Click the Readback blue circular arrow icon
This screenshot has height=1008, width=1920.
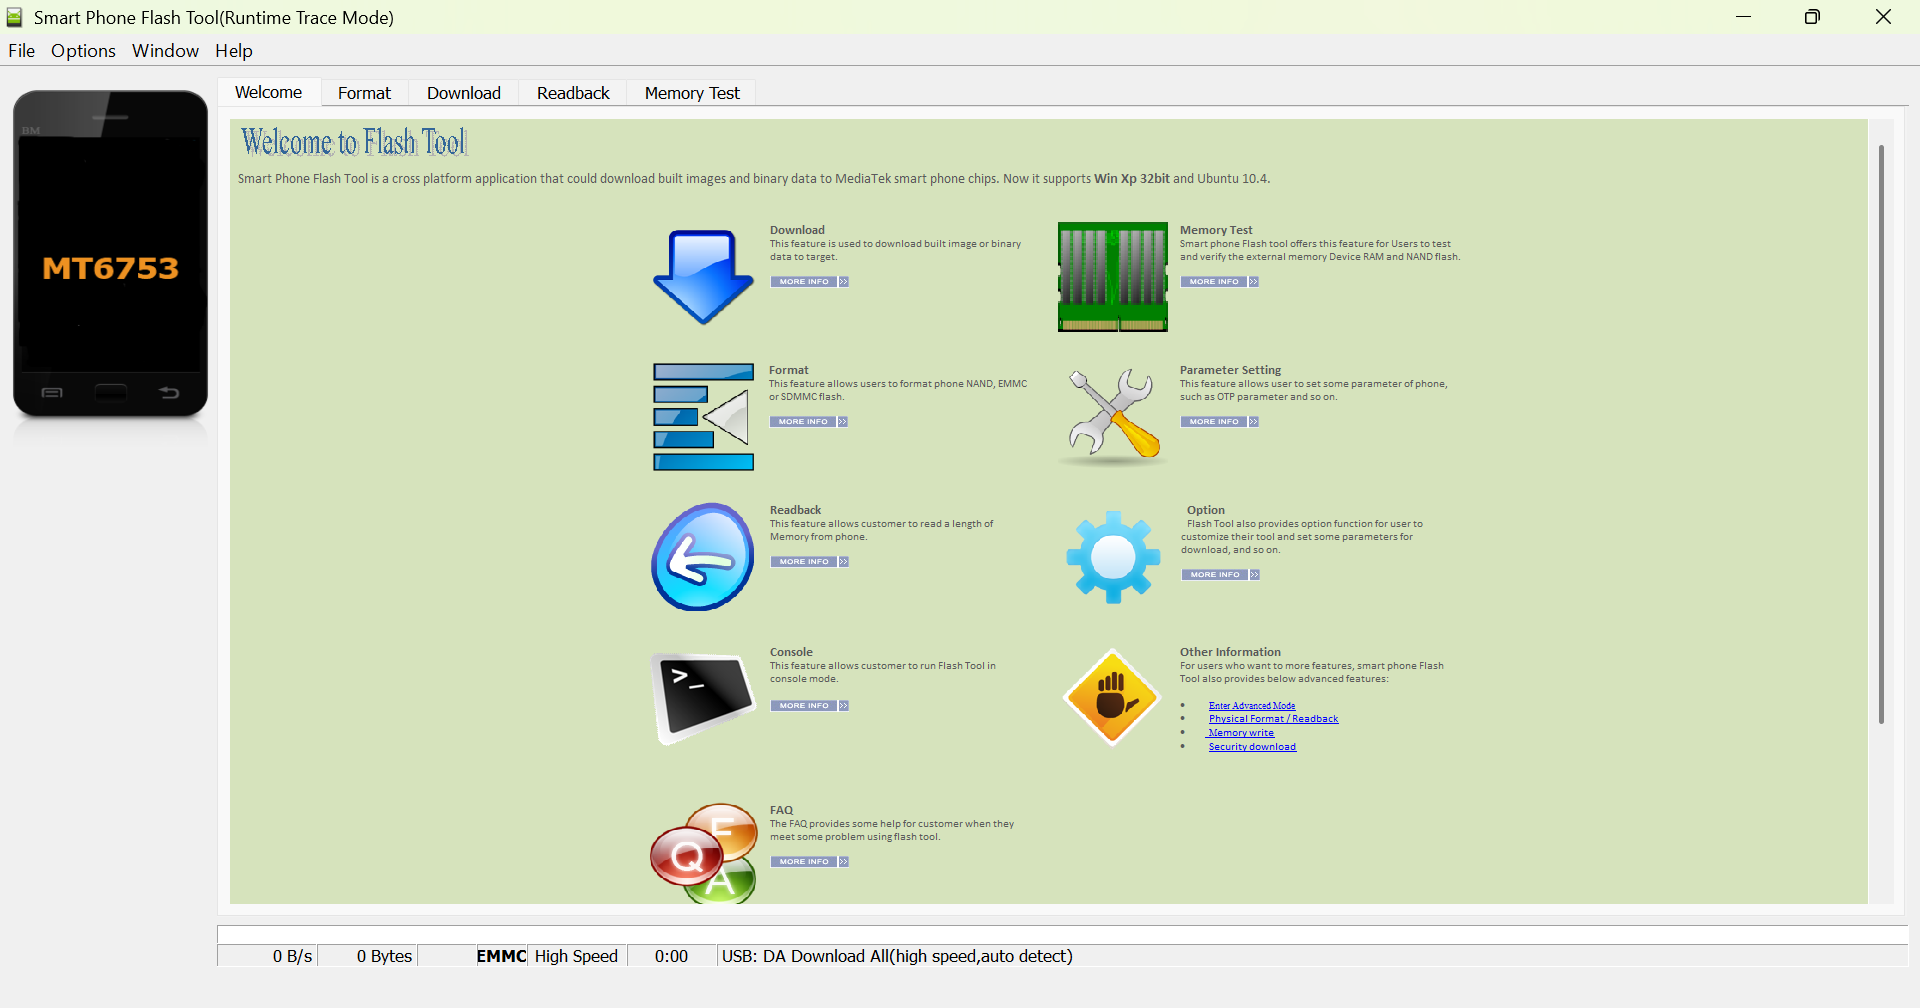[703, 557]
